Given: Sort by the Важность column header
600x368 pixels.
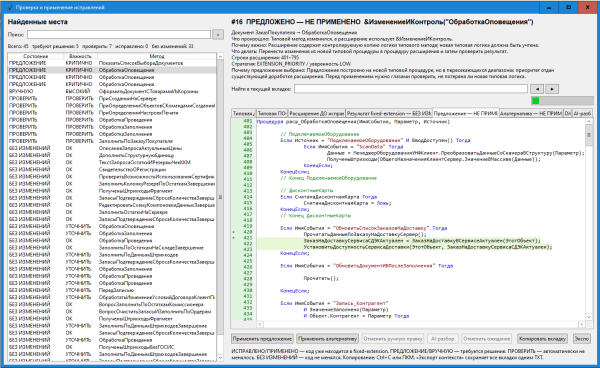Looking at the screenshot, I should (80, 56).
